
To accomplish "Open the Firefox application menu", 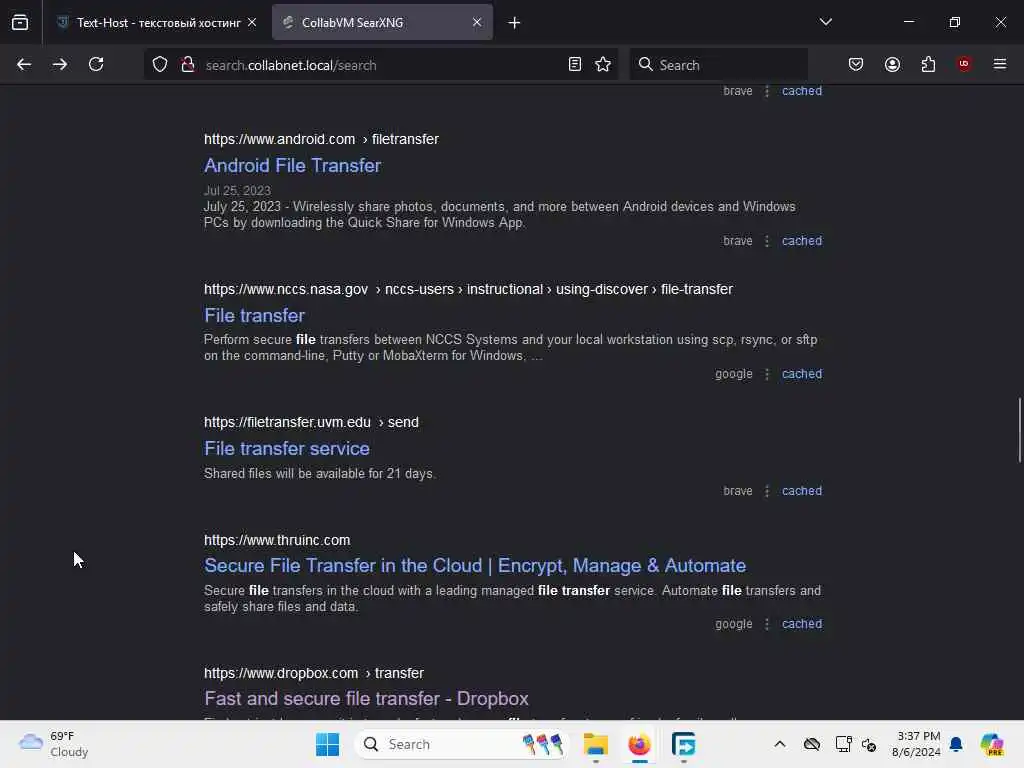I will 1000,64.
